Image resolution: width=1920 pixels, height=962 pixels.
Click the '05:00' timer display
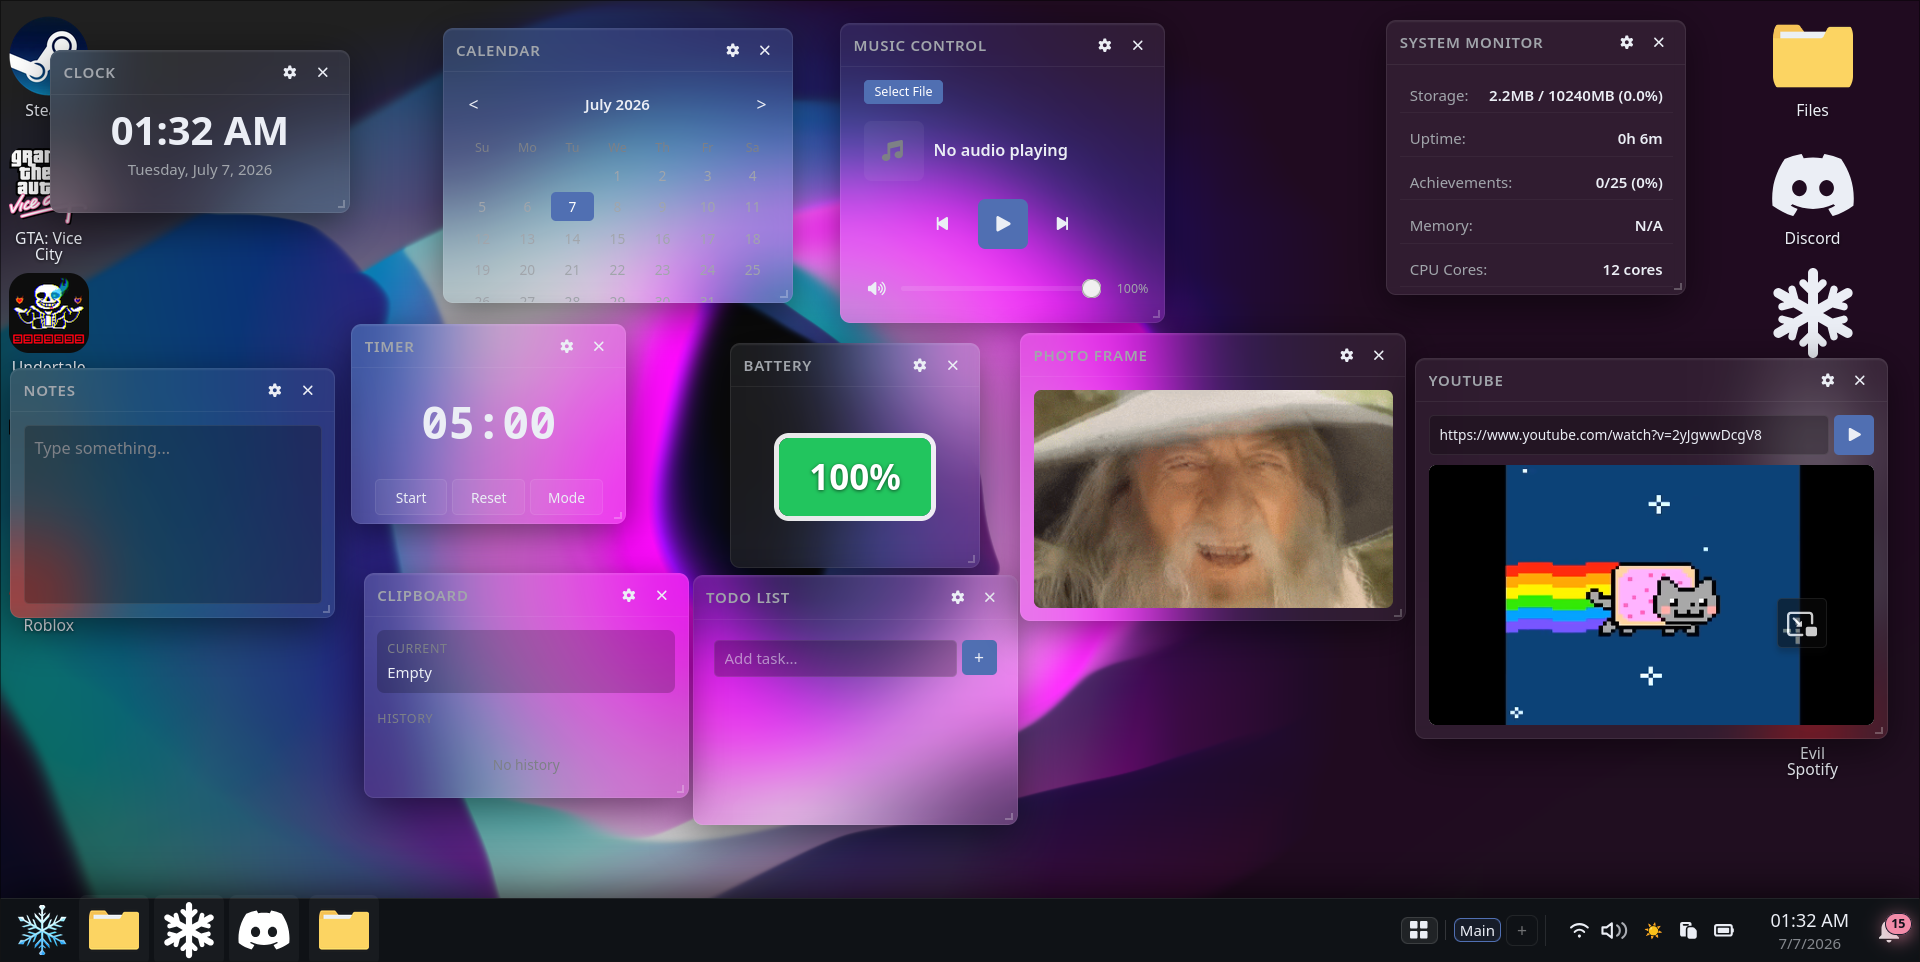488,424
